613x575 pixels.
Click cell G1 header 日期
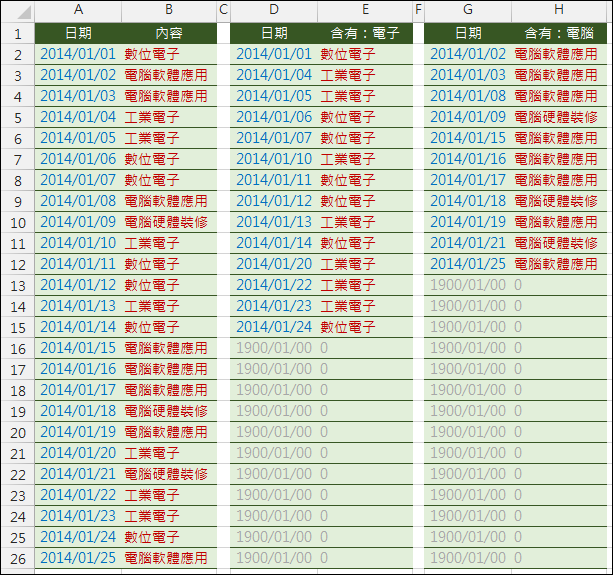[x=468, y=33]
